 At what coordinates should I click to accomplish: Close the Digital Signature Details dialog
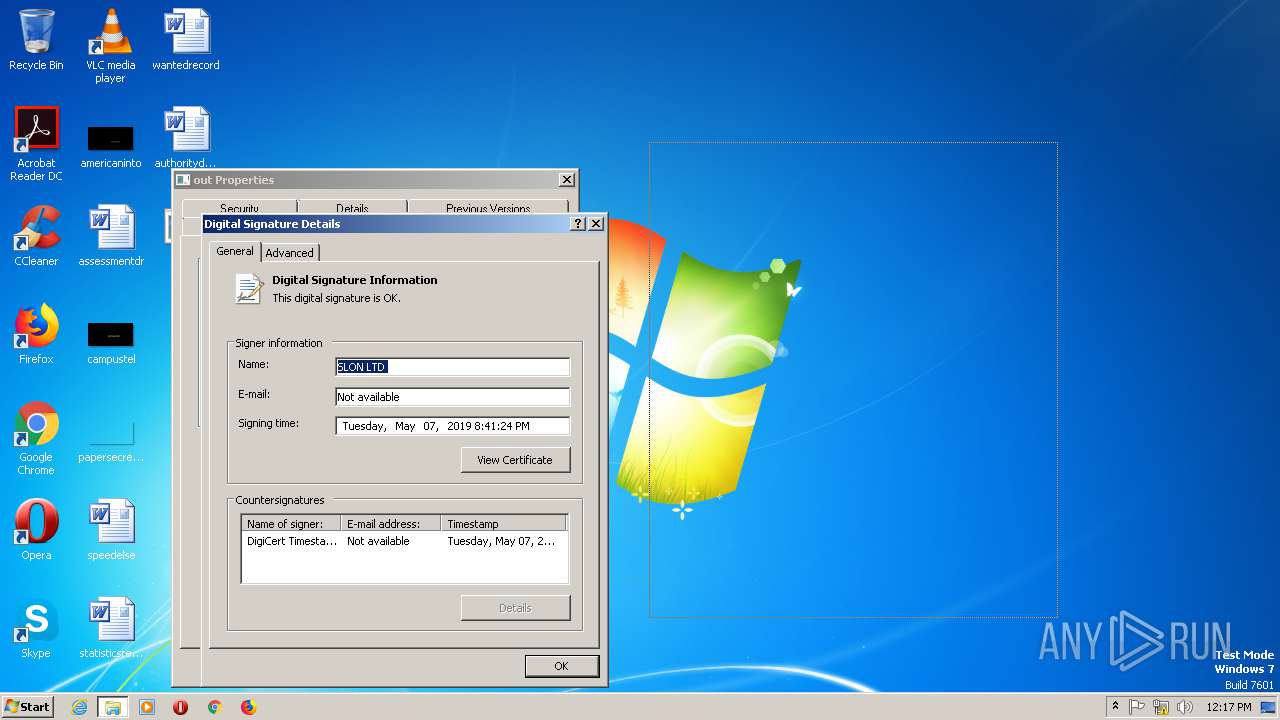coord(596,224)
